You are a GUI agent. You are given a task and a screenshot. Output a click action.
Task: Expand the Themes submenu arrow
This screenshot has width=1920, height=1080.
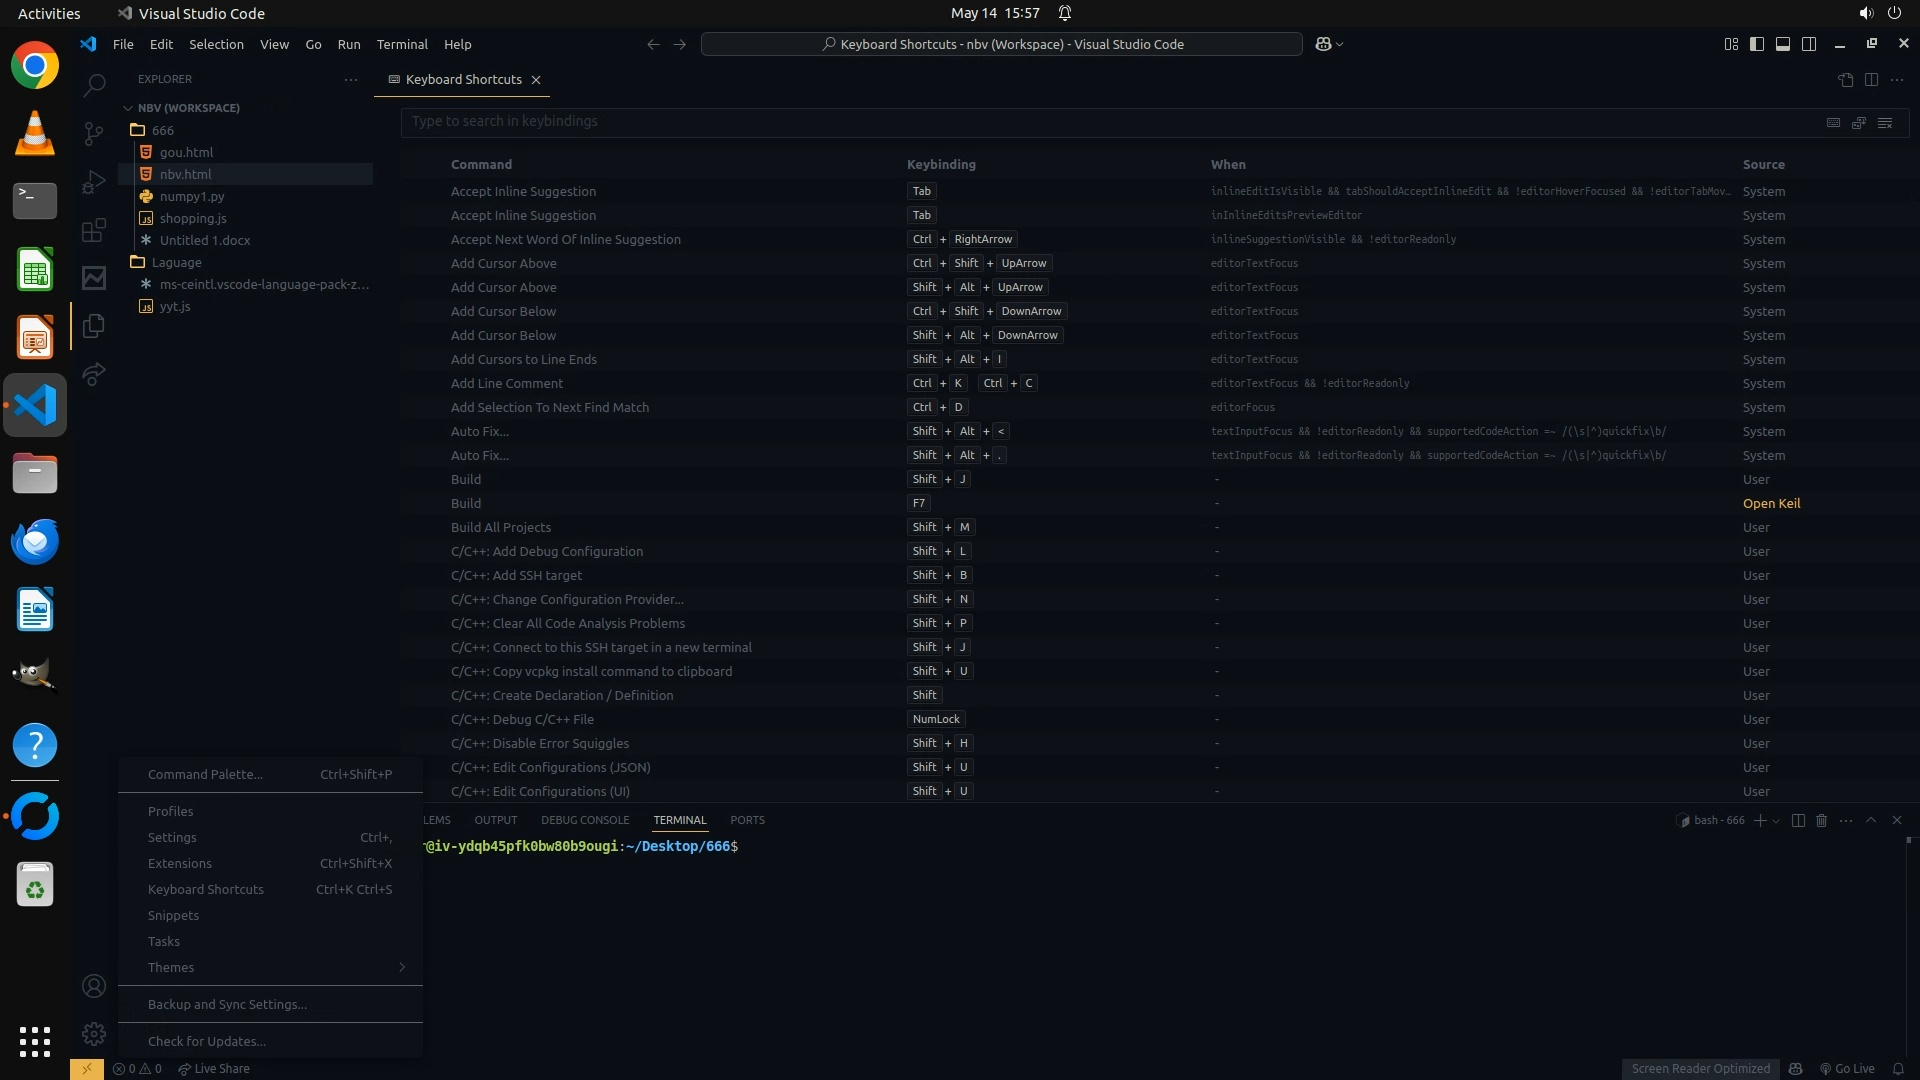coord(402,967)
